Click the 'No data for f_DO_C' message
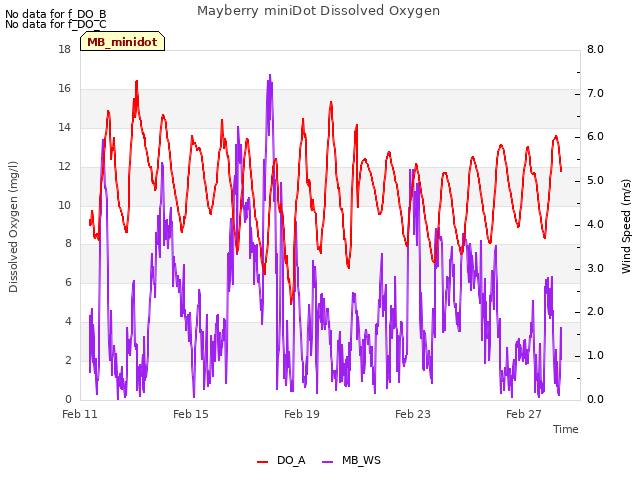Viewport: 640px width, 480px height. pyautogui.click(x=56, y=24)
